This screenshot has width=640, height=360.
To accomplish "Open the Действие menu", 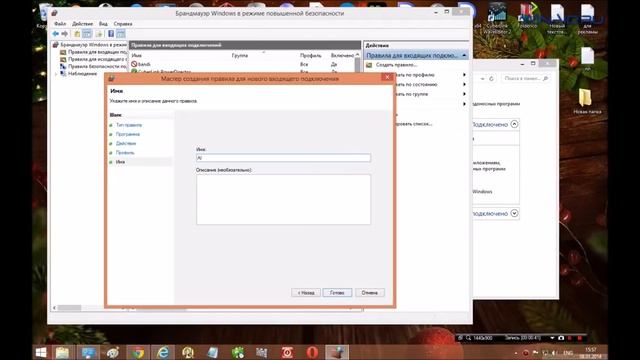I will (82, 24).
